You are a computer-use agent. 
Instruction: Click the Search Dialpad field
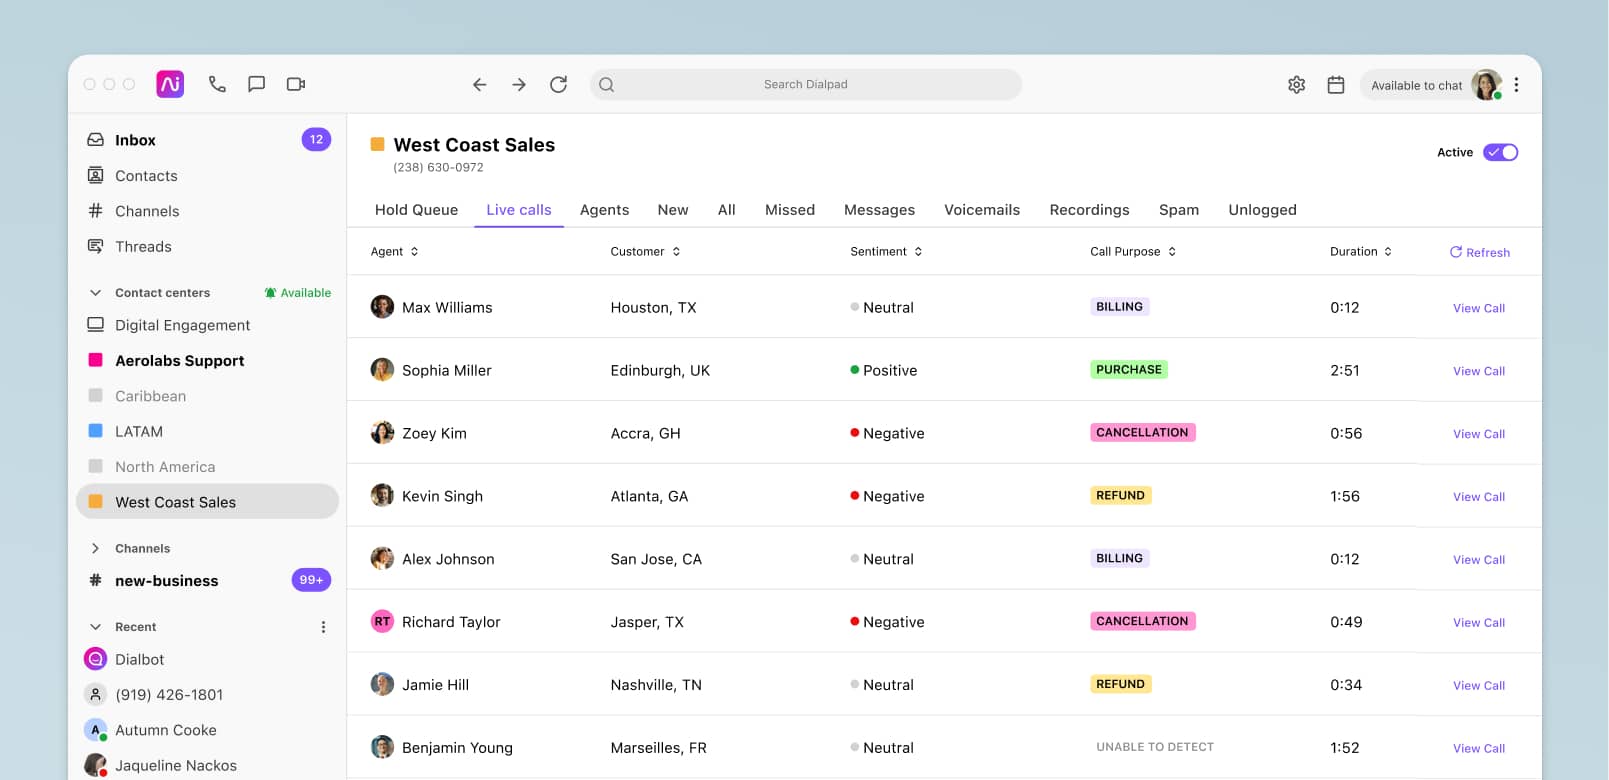point(805,84)
